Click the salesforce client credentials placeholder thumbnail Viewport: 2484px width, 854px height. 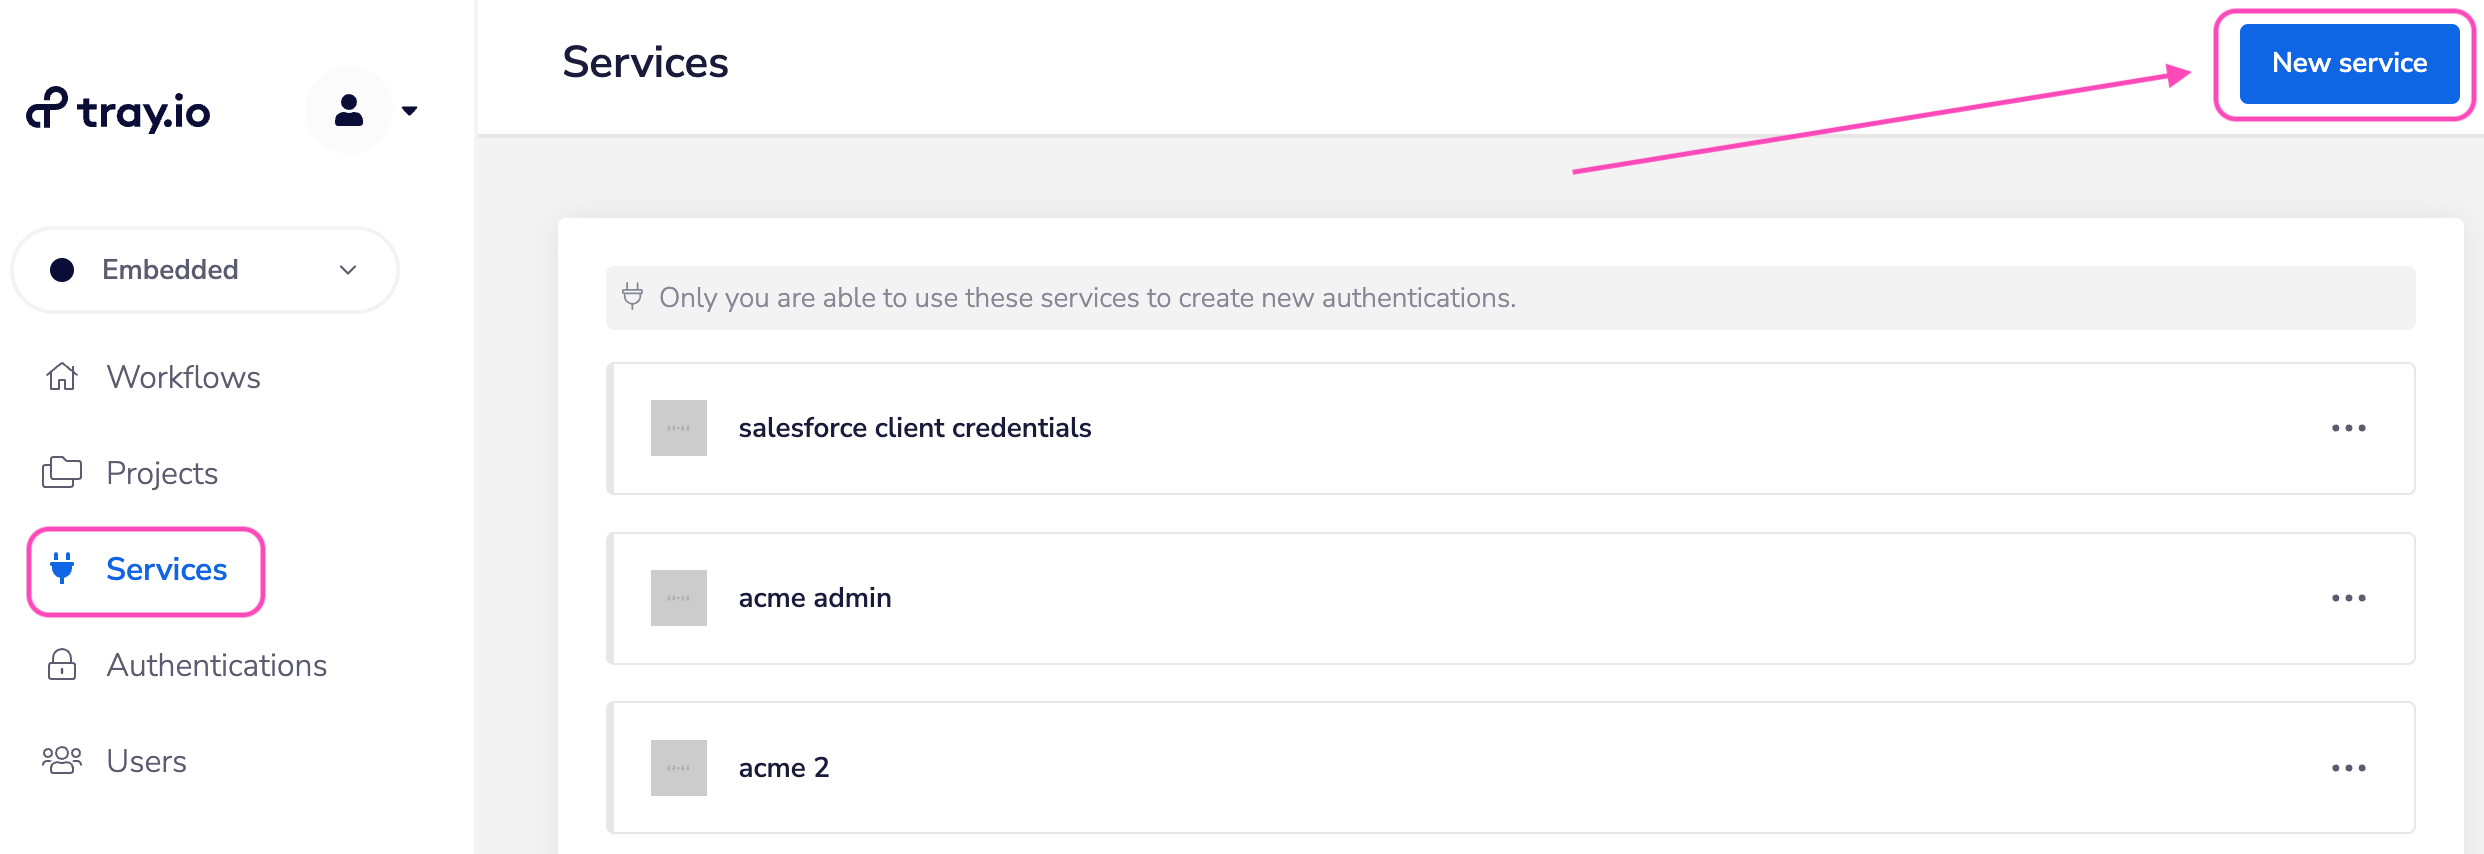click(679, 428)
